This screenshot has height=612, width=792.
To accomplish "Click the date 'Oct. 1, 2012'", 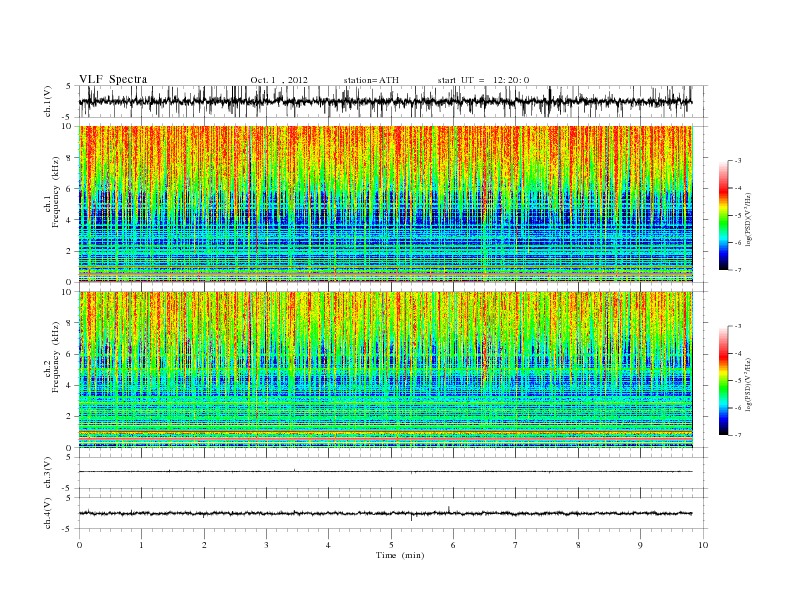I will (x=279, y=80).
